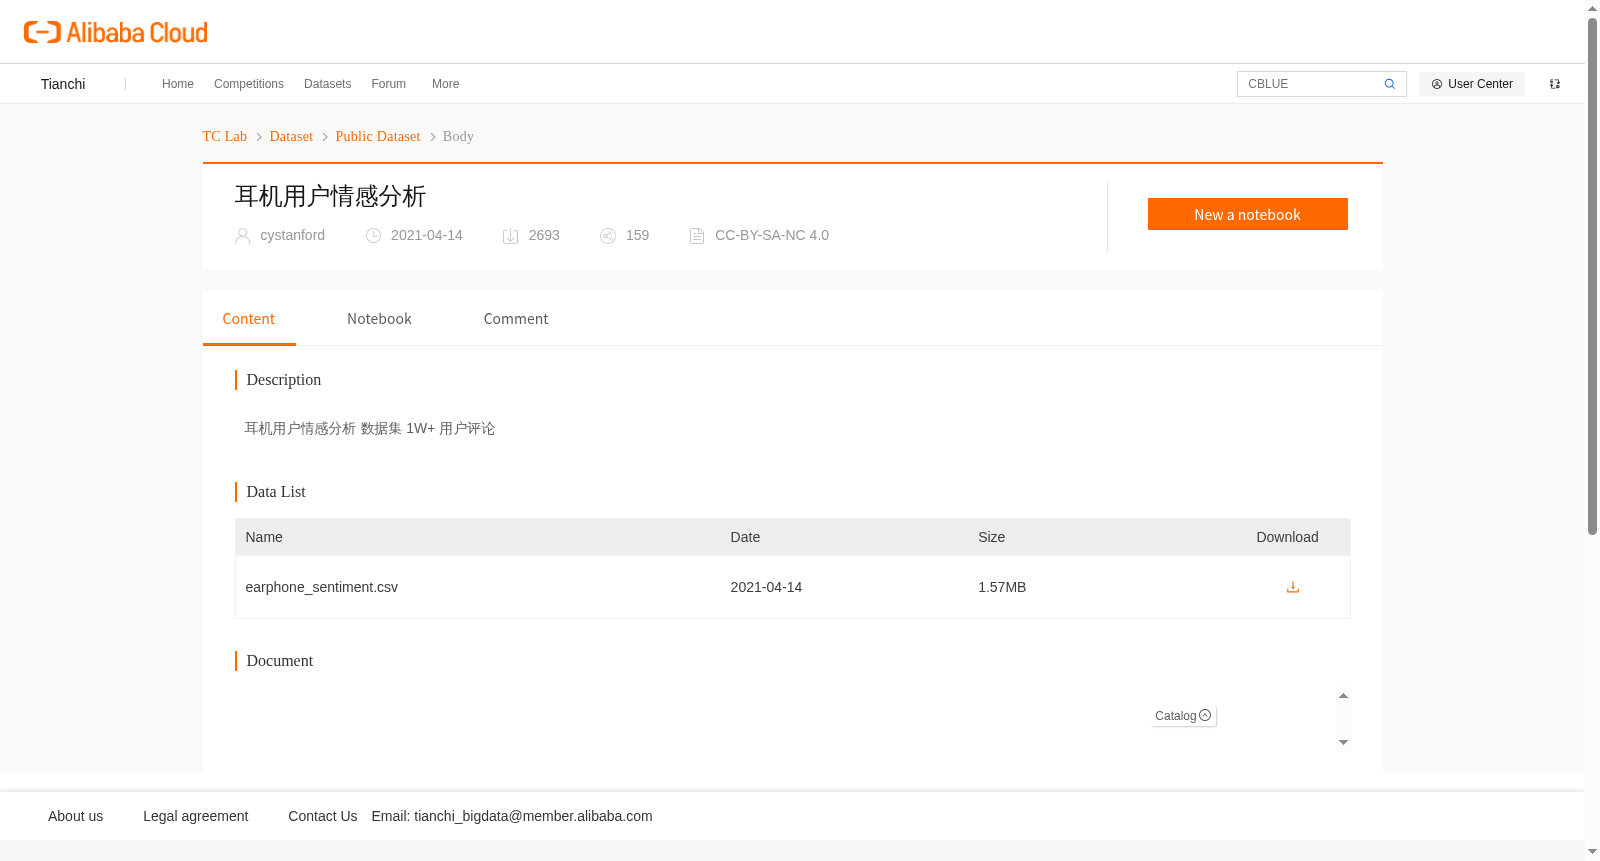The image size is (1600, 861).
Task: Open the Competitions nav item
Action: tap(249, 84)
